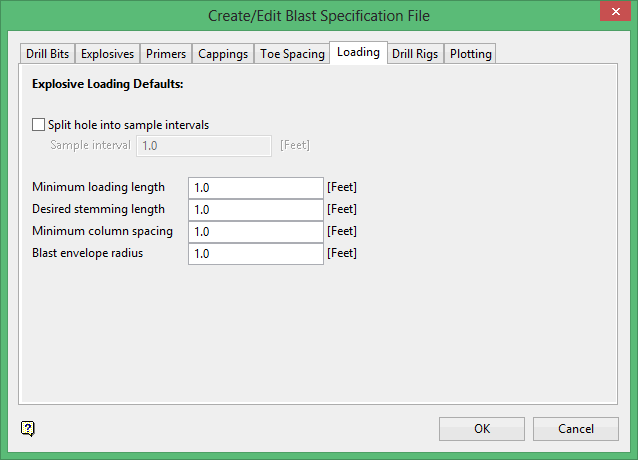Focus the Desired stemming length input
638x460 pixels.
point(255,210)
